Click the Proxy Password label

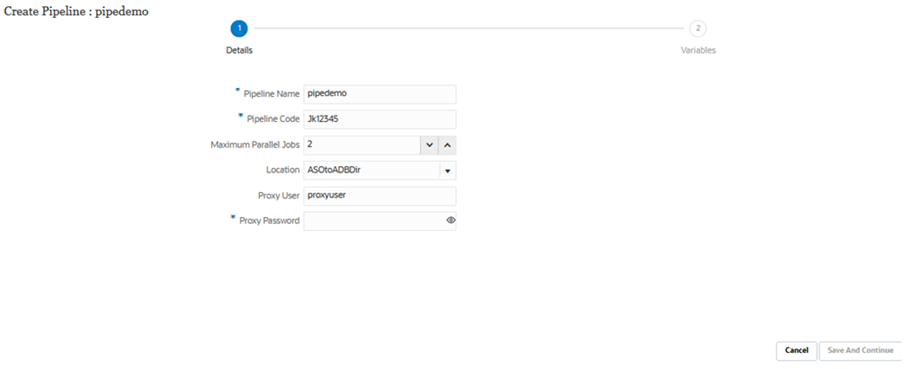point(269,220)
